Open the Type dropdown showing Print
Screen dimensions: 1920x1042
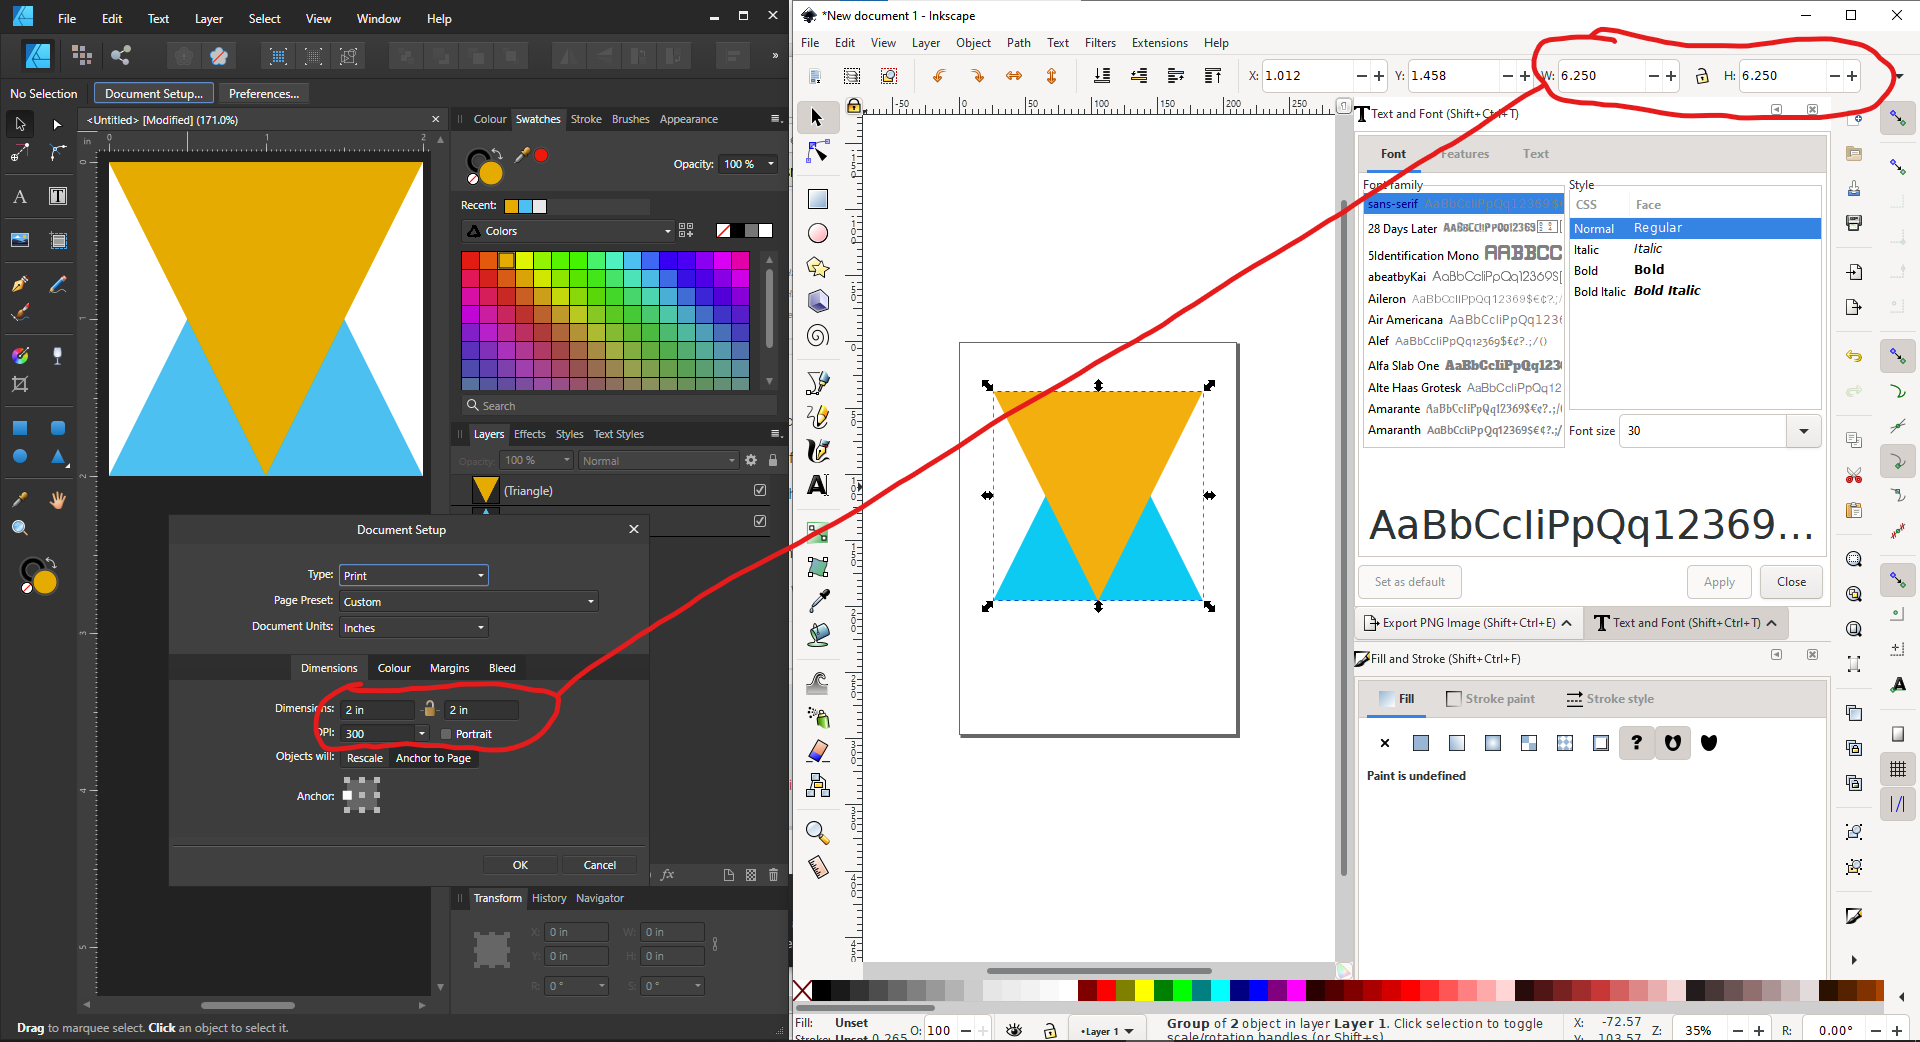click(x=413, y=575)
